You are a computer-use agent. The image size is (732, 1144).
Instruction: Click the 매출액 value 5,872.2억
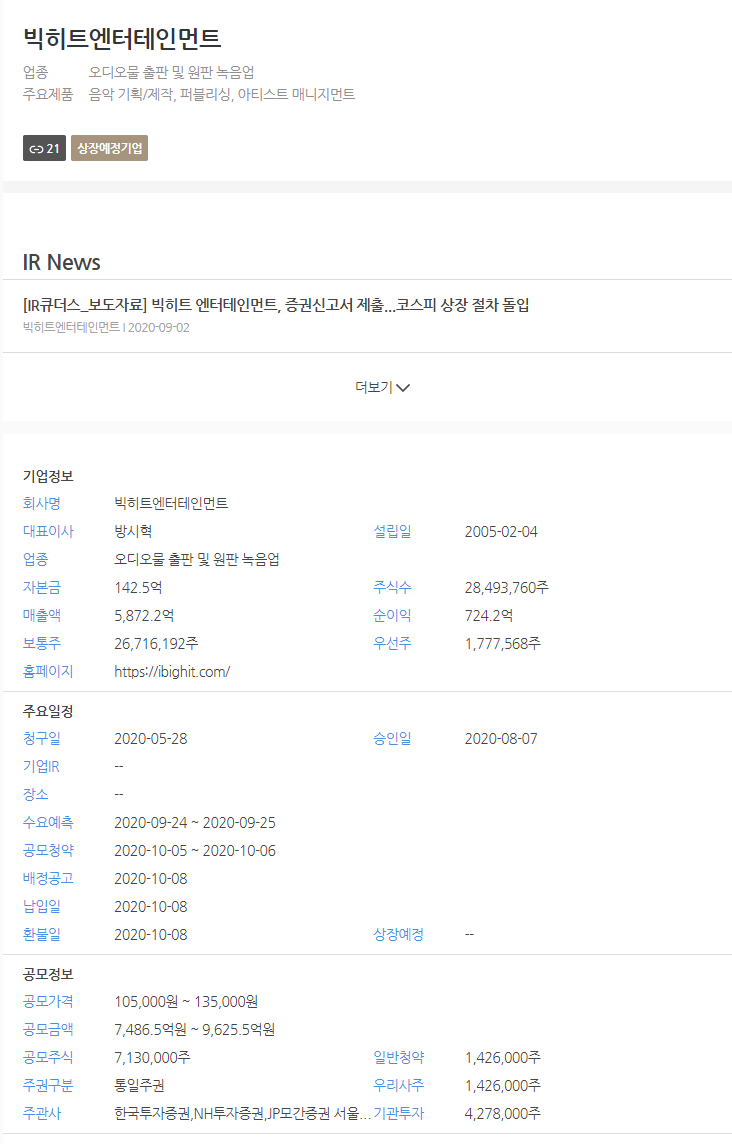144,615
